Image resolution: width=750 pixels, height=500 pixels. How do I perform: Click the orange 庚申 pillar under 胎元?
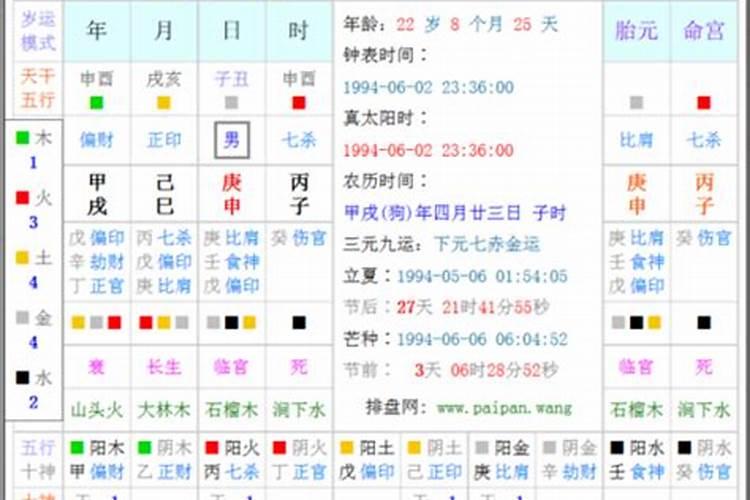coord(636,194)
